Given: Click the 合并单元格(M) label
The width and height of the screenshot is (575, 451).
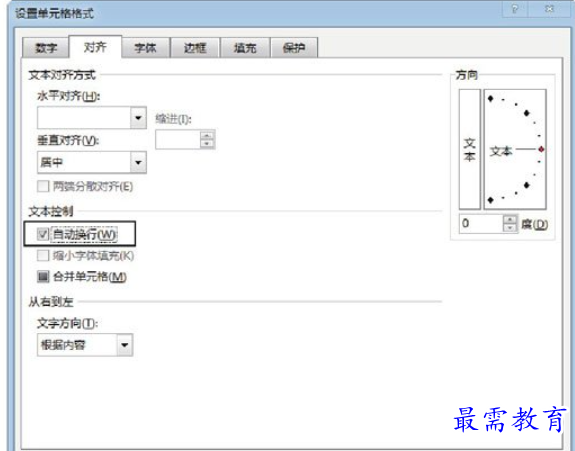Looking at the screenshot, I should [89, 276].
